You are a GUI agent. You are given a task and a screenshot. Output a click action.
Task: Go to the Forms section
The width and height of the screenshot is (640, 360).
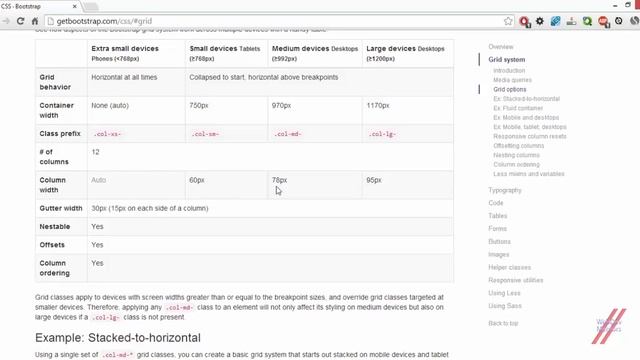[497, 229]
